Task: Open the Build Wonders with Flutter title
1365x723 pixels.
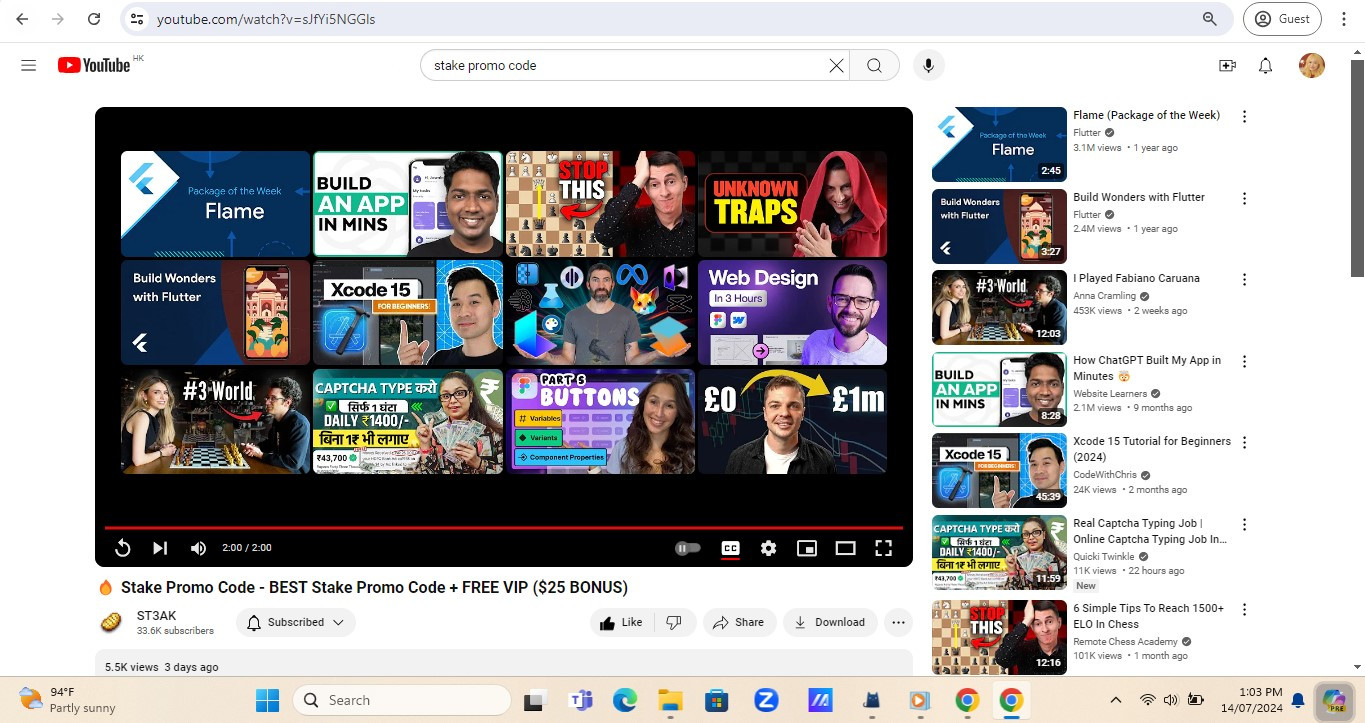Action: pos(1139,197)
